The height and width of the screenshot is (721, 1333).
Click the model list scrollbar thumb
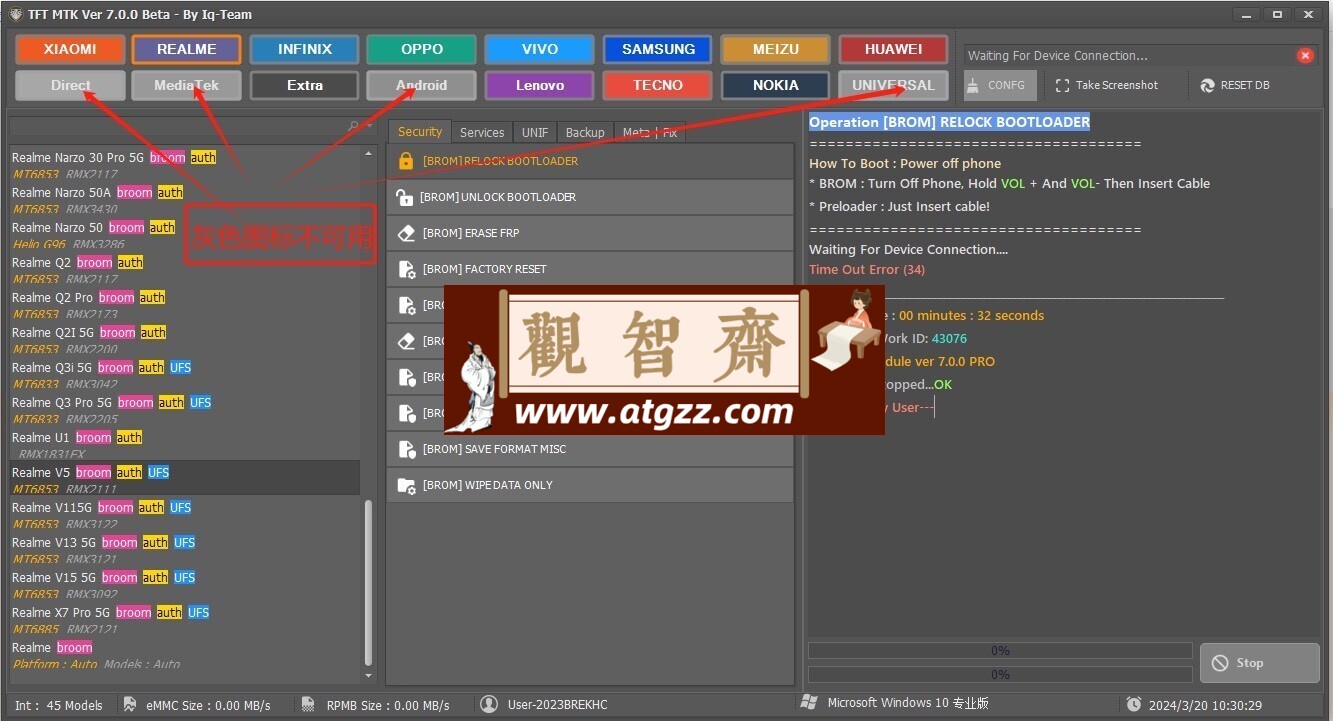point(368,582)
